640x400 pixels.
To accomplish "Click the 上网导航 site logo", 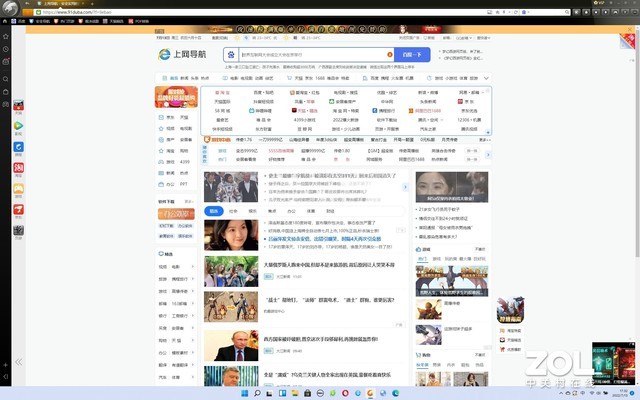I will [x=179, y=54].
